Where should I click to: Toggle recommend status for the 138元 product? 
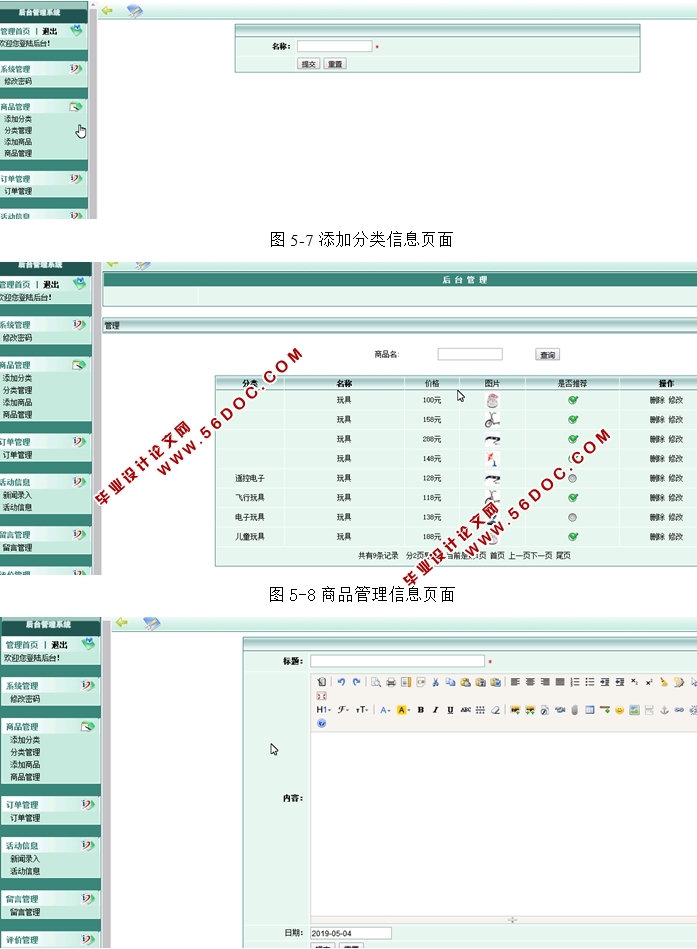point(572,518)
